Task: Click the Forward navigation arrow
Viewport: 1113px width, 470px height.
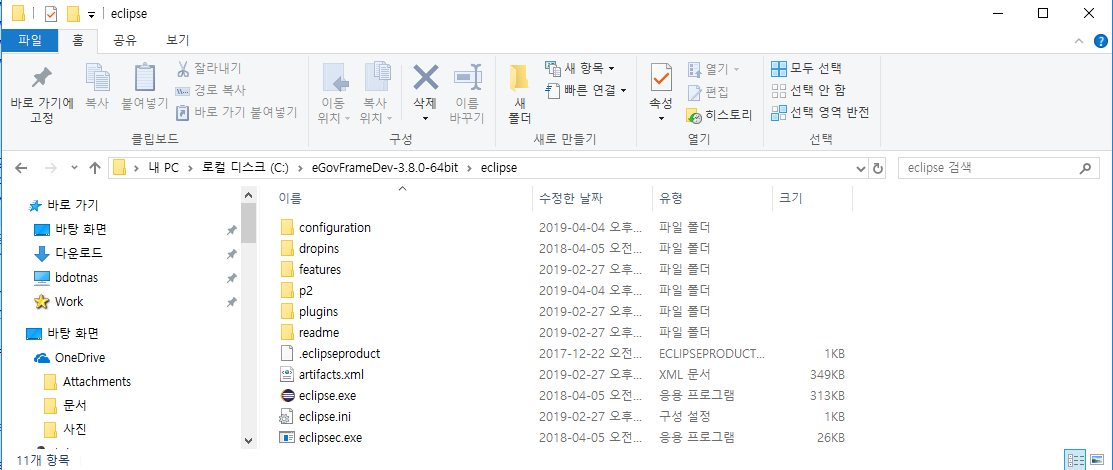Action: tap(50, 168)
